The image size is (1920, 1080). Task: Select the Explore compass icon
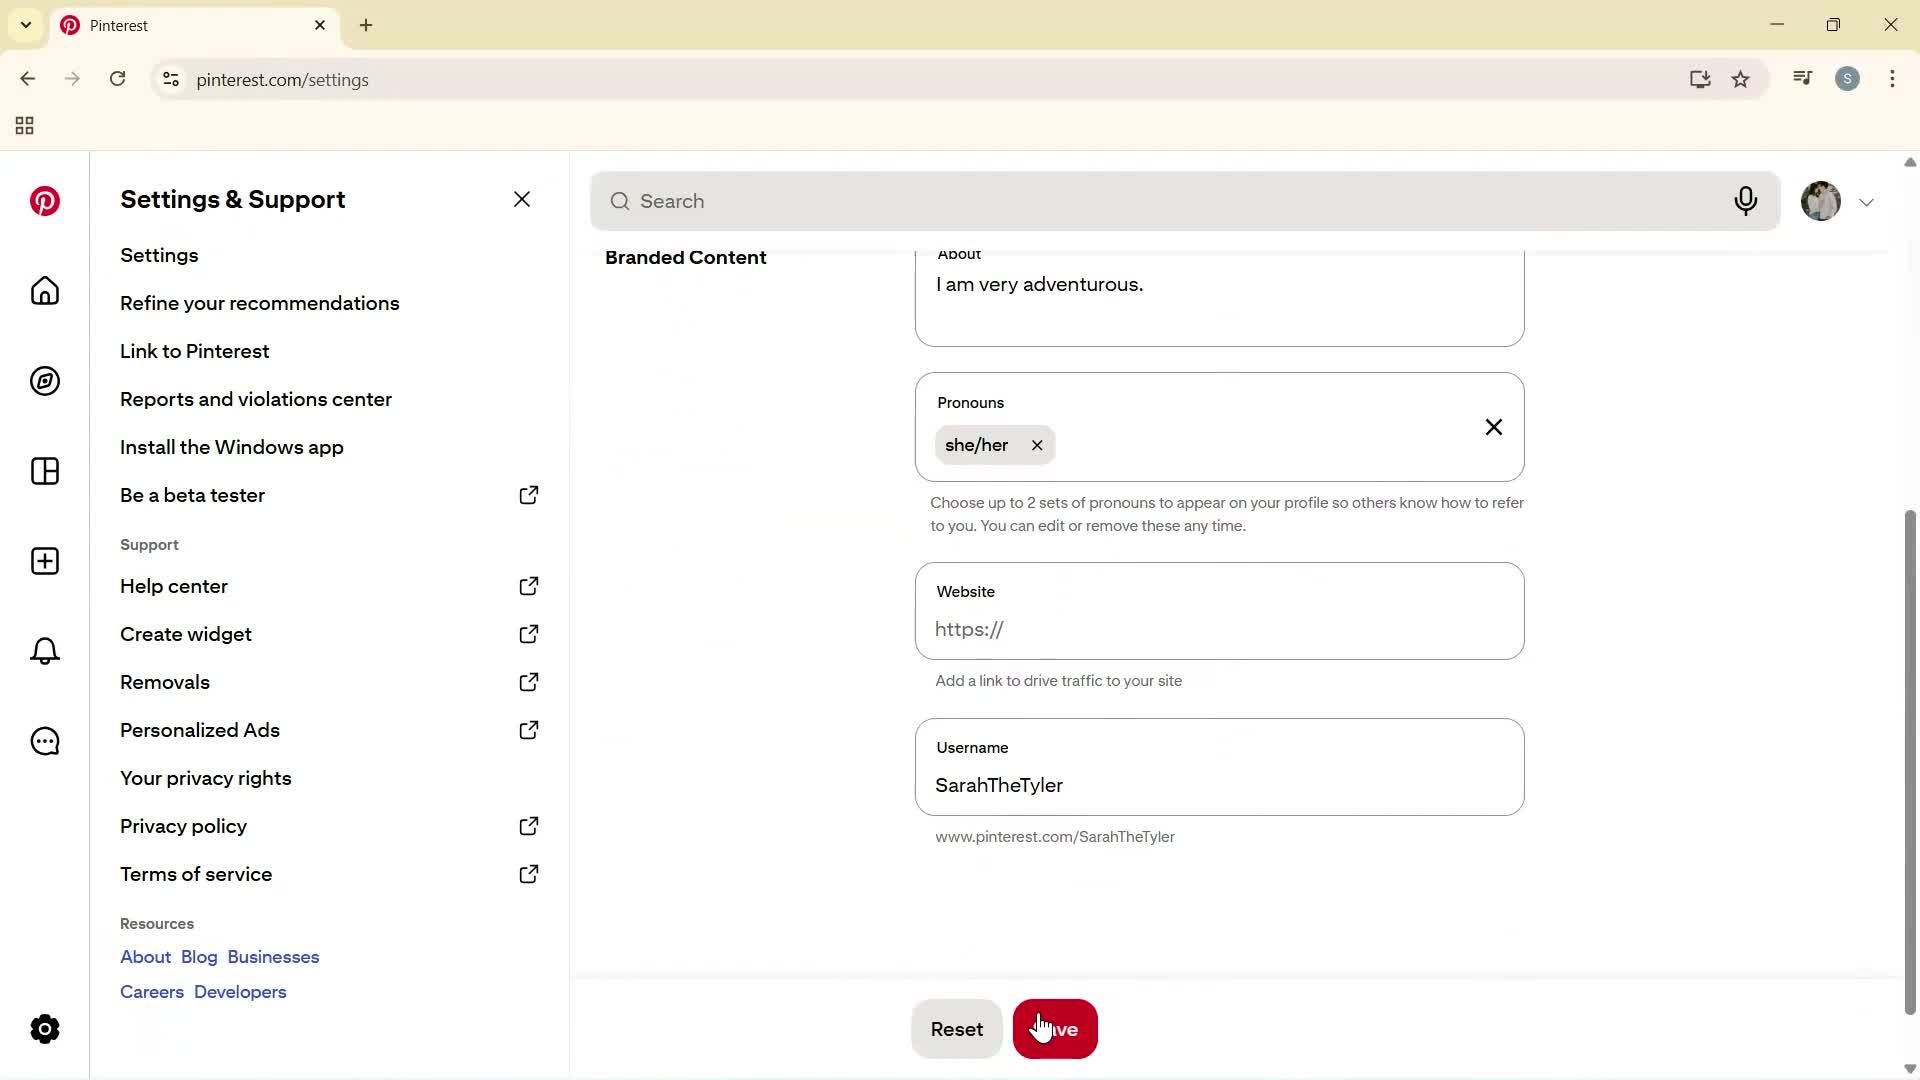pyautogui.click(x=44, y=381)
